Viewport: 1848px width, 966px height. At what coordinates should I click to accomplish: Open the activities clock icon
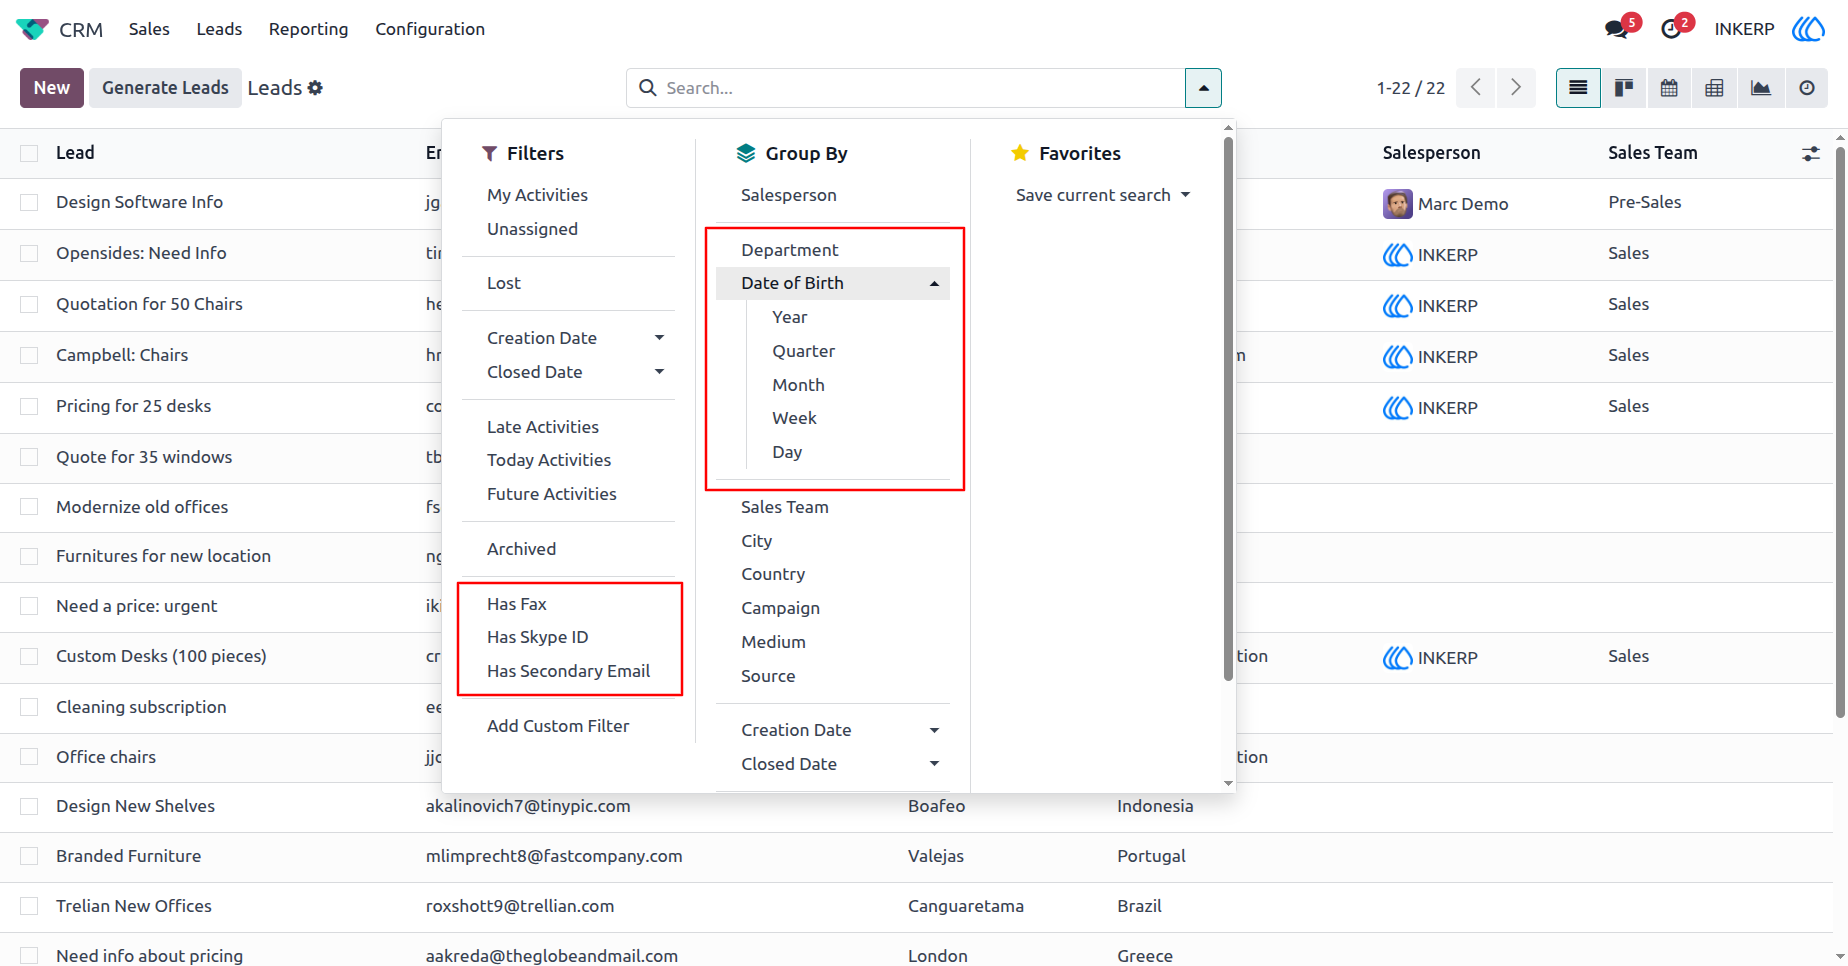pyautogui.click(x=1671, y=29)
